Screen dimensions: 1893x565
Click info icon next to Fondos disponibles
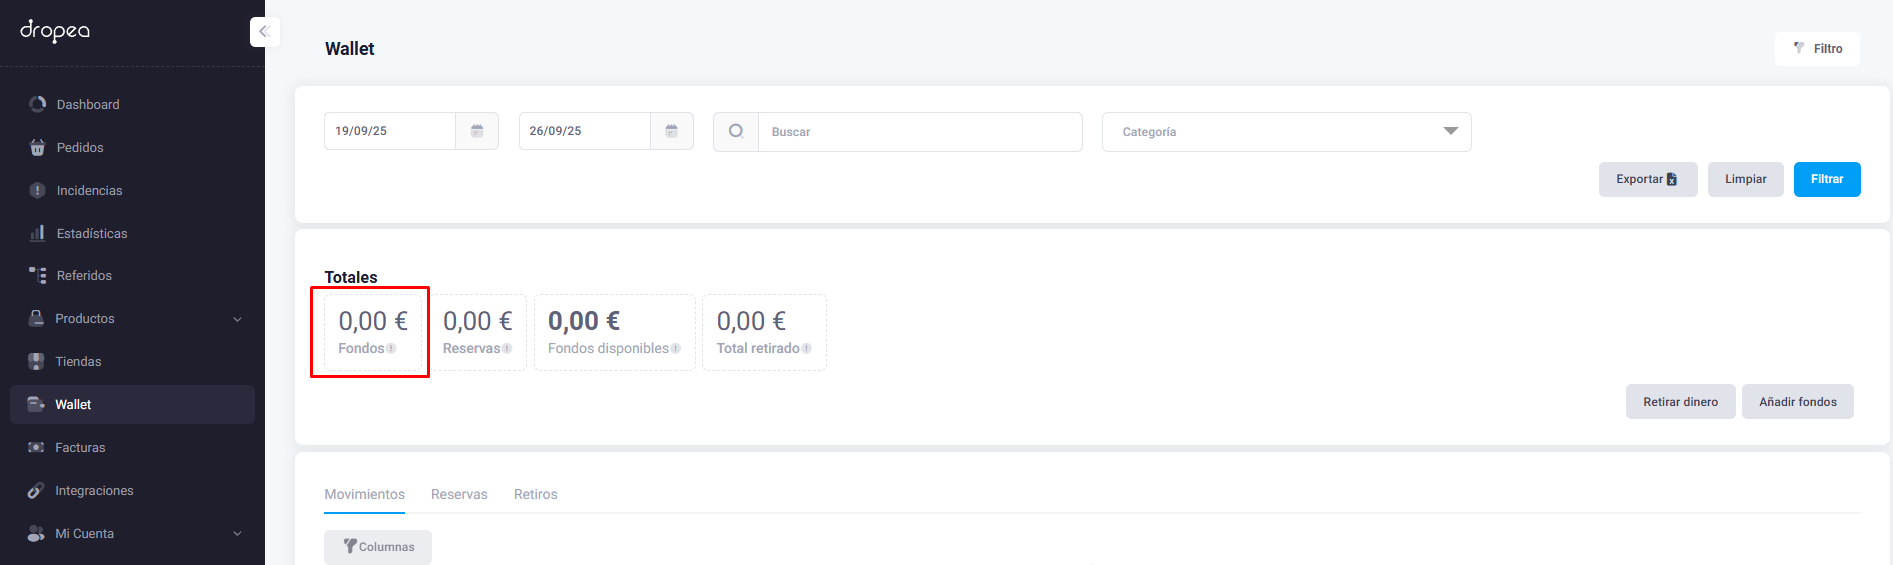pos(676,349)
